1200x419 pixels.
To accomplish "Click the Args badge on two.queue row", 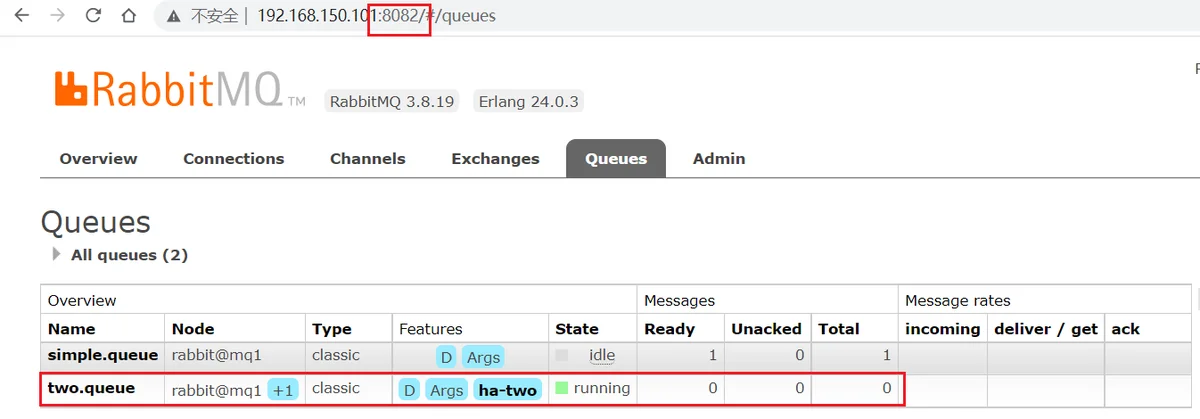I will click(446, 390).
